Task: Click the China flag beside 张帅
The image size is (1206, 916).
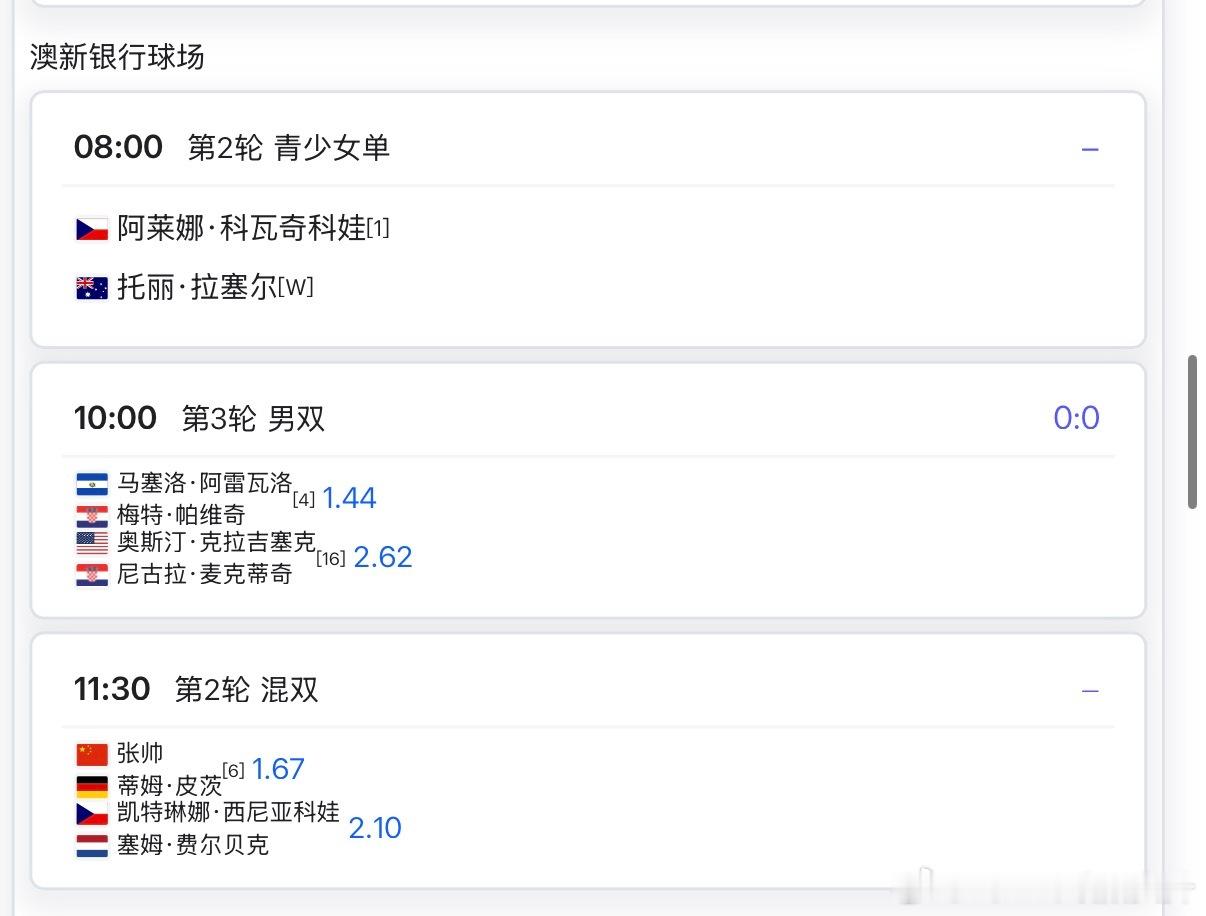Action: [92, 755]
